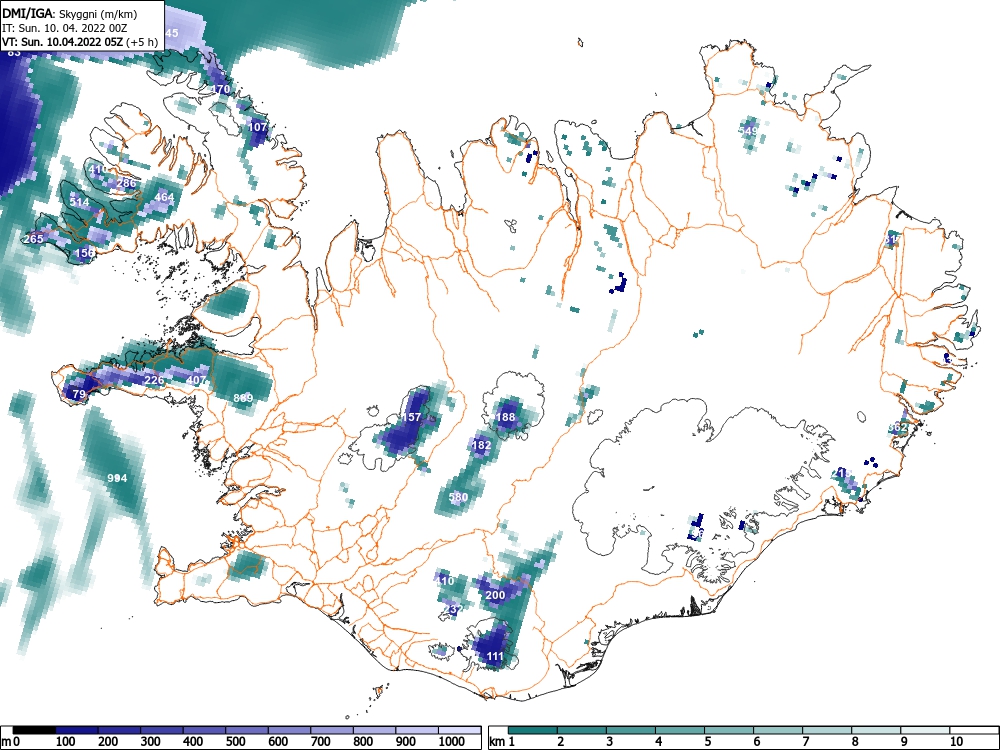Click the 464 visibility value on the map
This screenshot has width=1000, height=750.
coord(165,197)
